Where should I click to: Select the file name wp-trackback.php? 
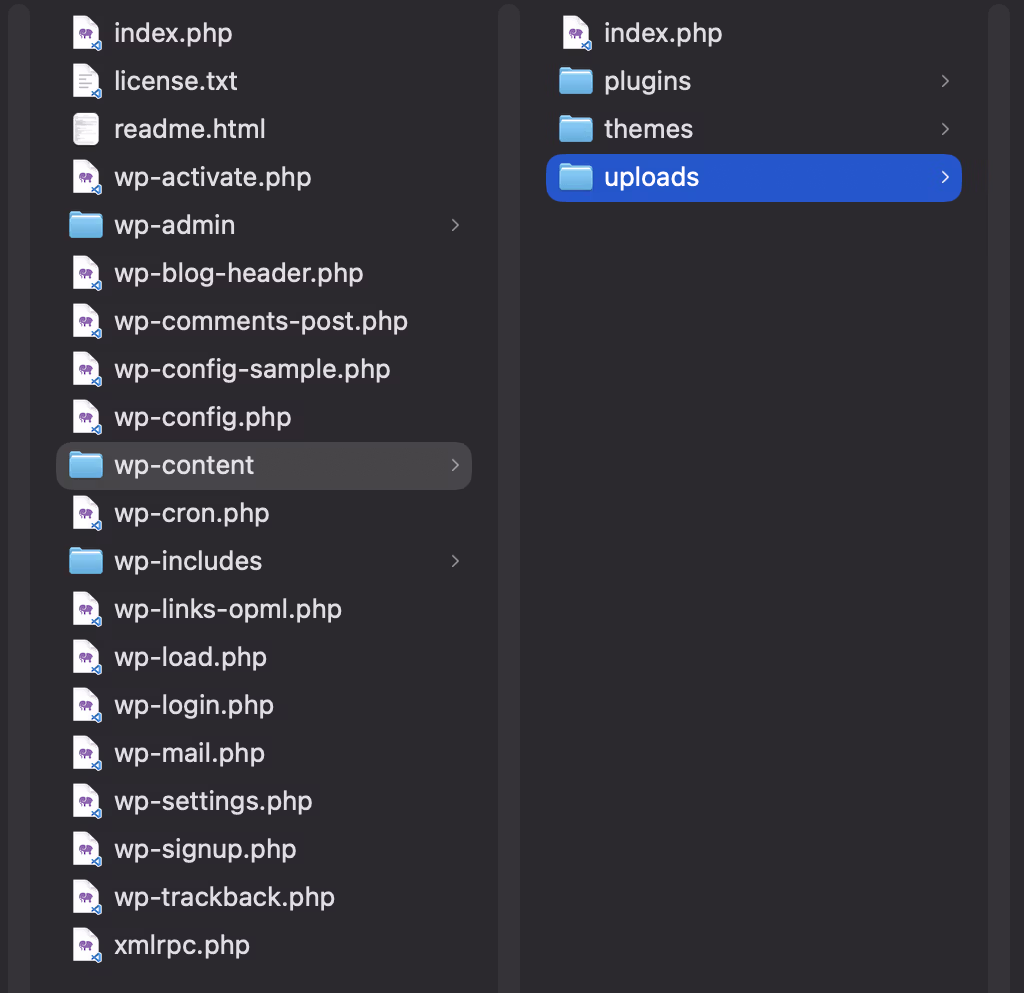pos(225,898)
